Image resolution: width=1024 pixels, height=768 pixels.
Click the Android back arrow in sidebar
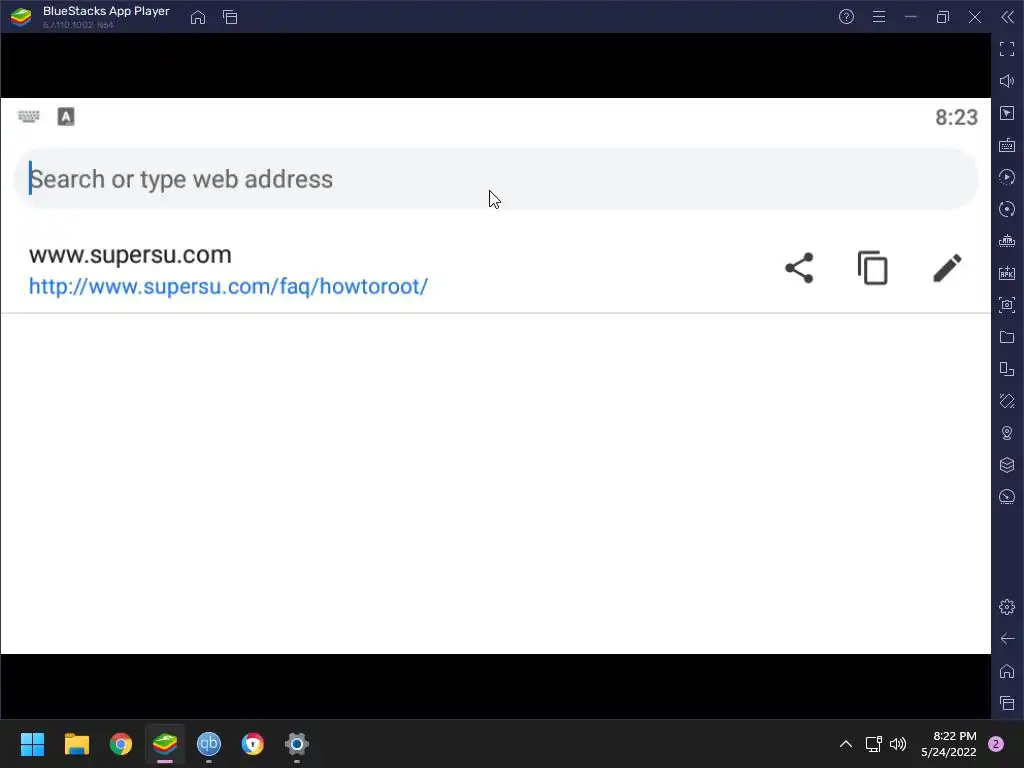1007,639
